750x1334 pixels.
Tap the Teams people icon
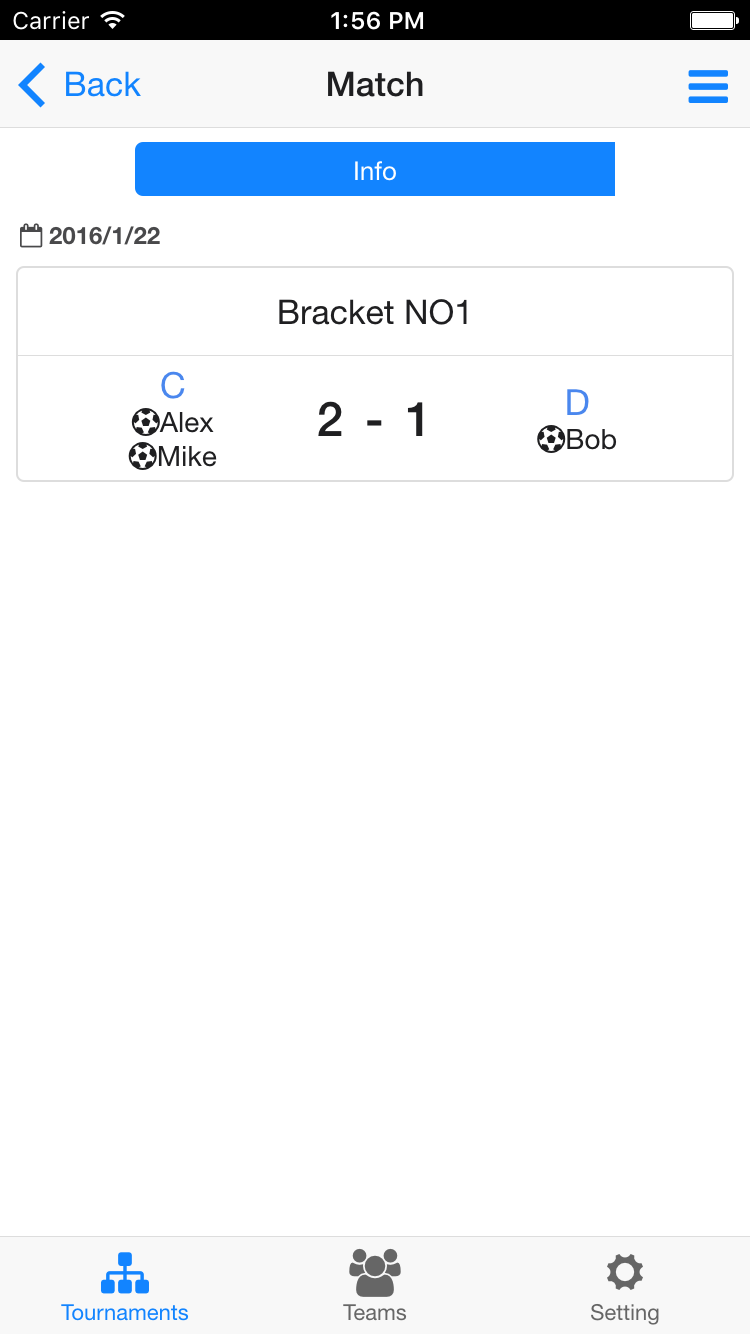375,1272
